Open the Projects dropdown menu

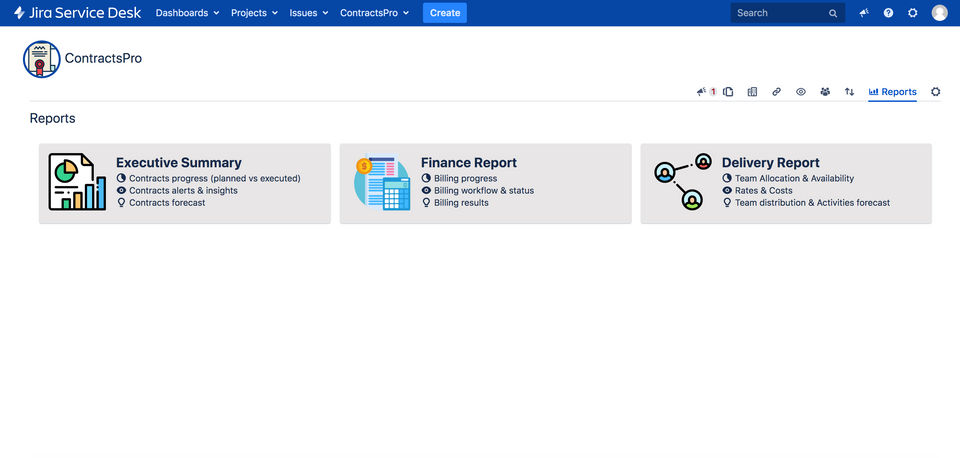(x=254, y=13)
